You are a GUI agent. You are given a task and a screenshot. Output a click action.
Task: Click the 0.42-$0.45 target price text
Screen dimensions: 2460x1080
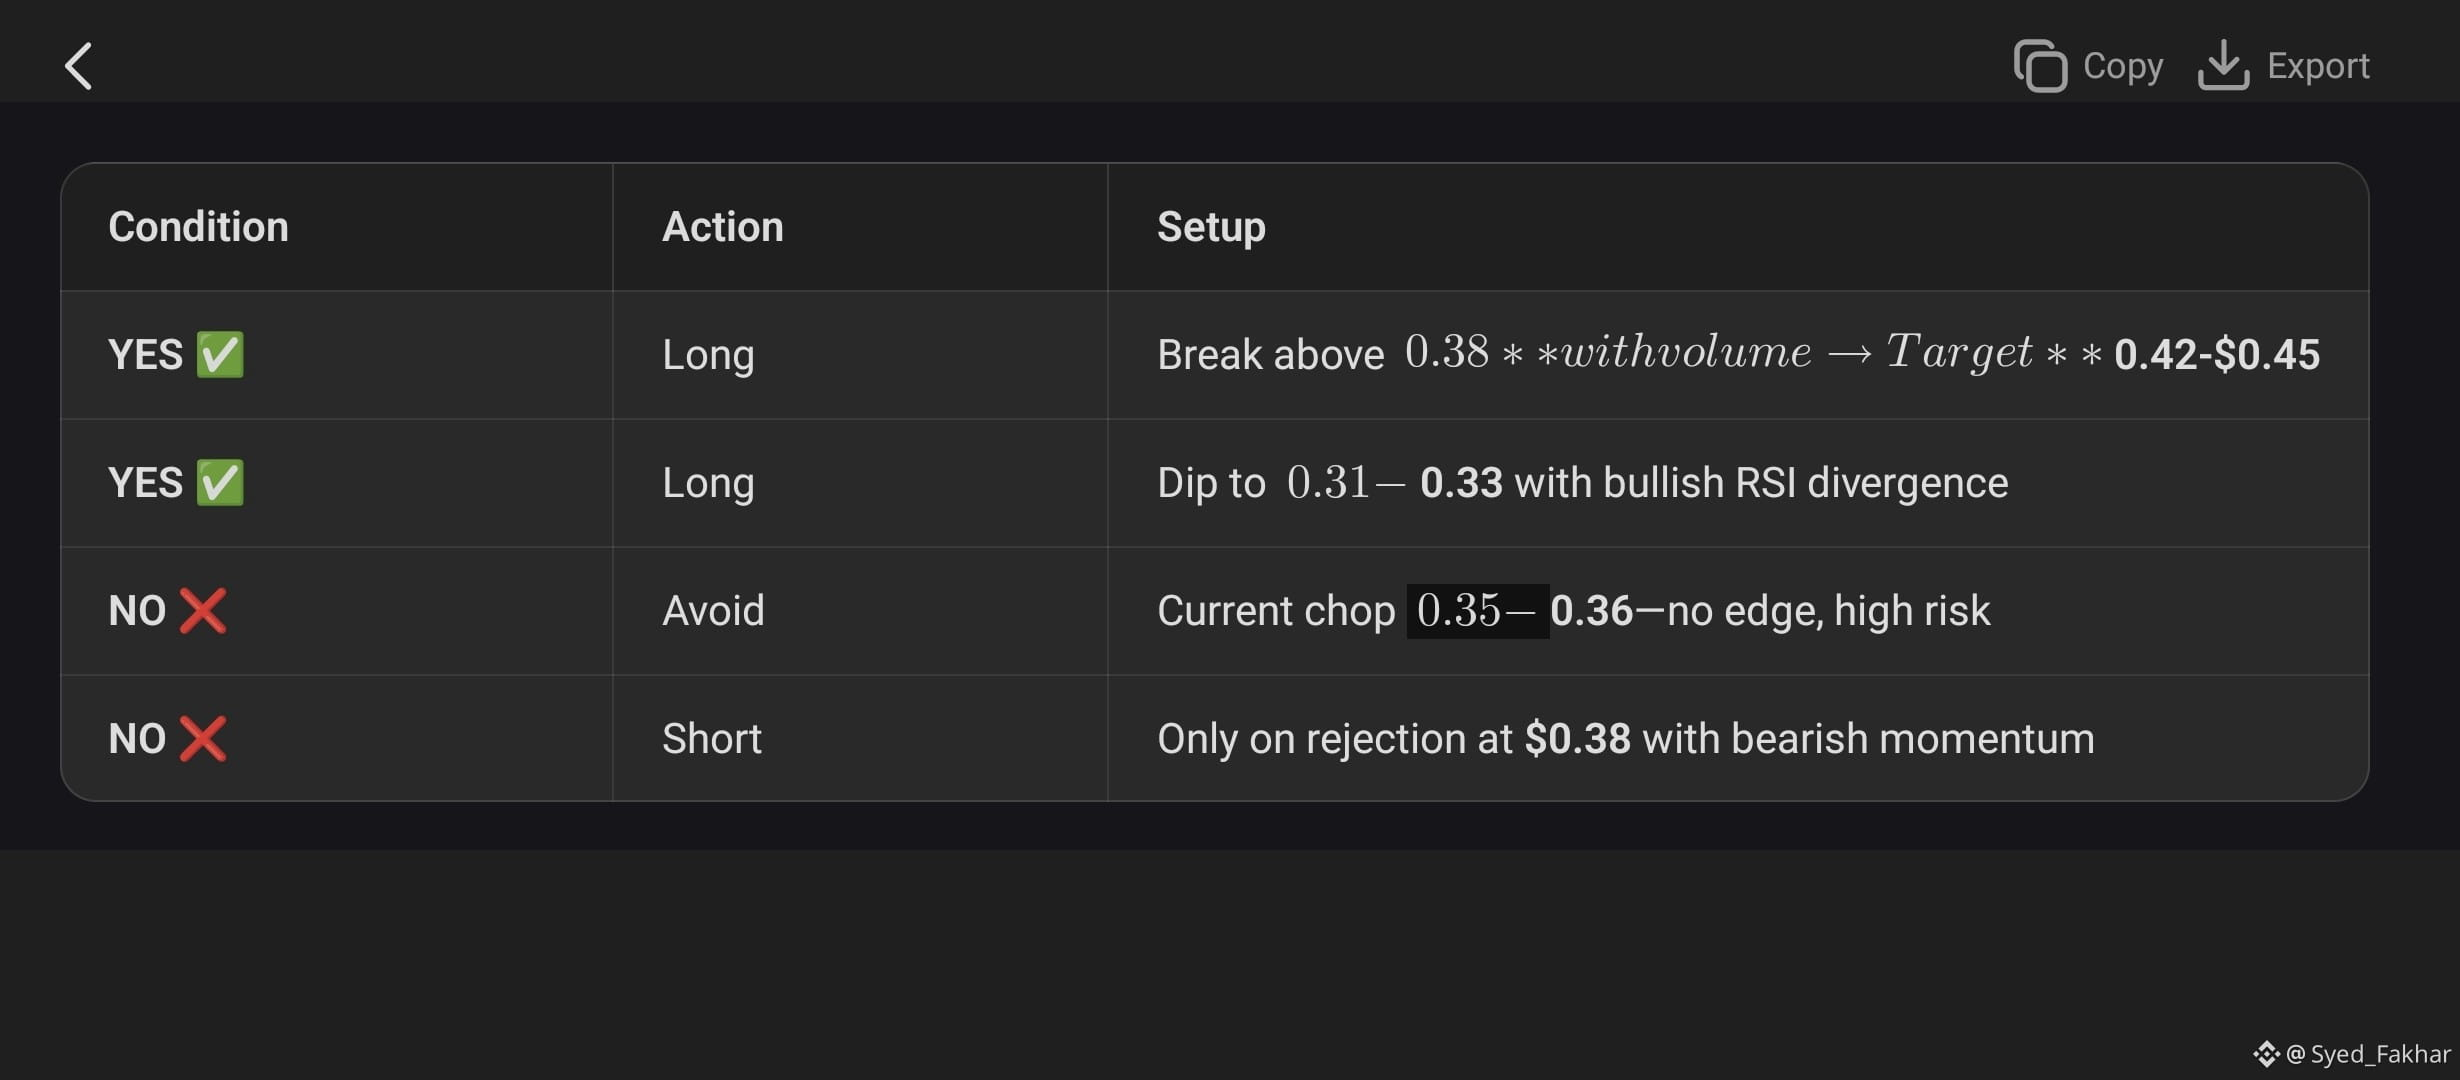(x=2217, y=355)
